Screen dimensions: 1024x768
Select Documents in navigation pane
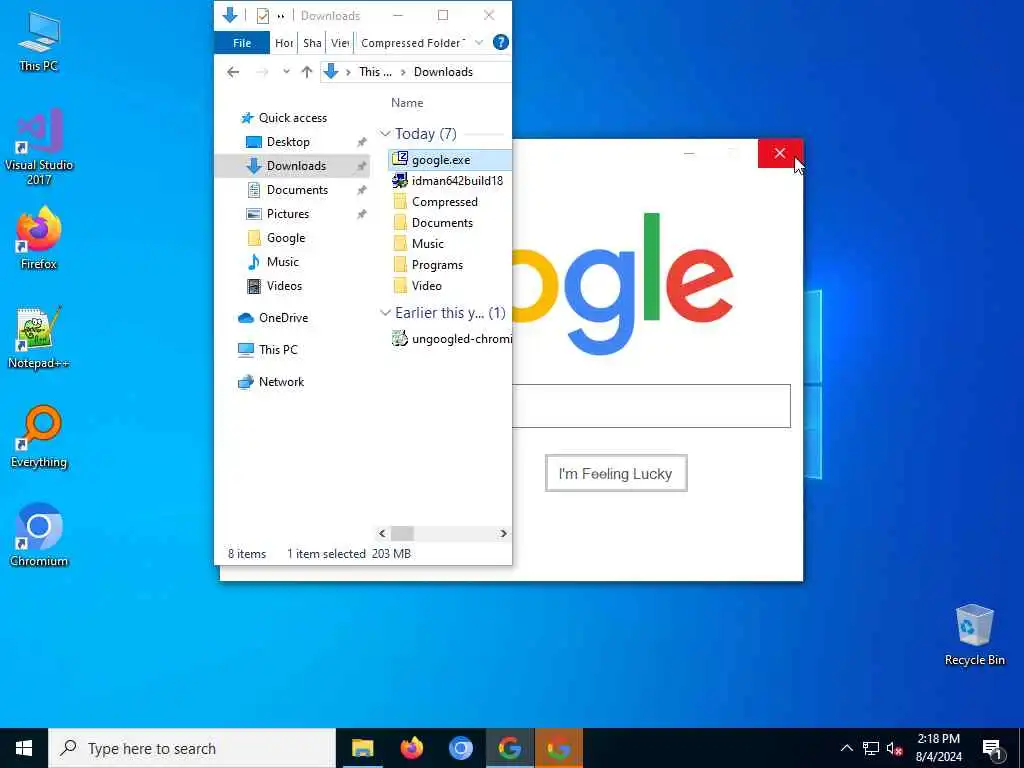297,190
